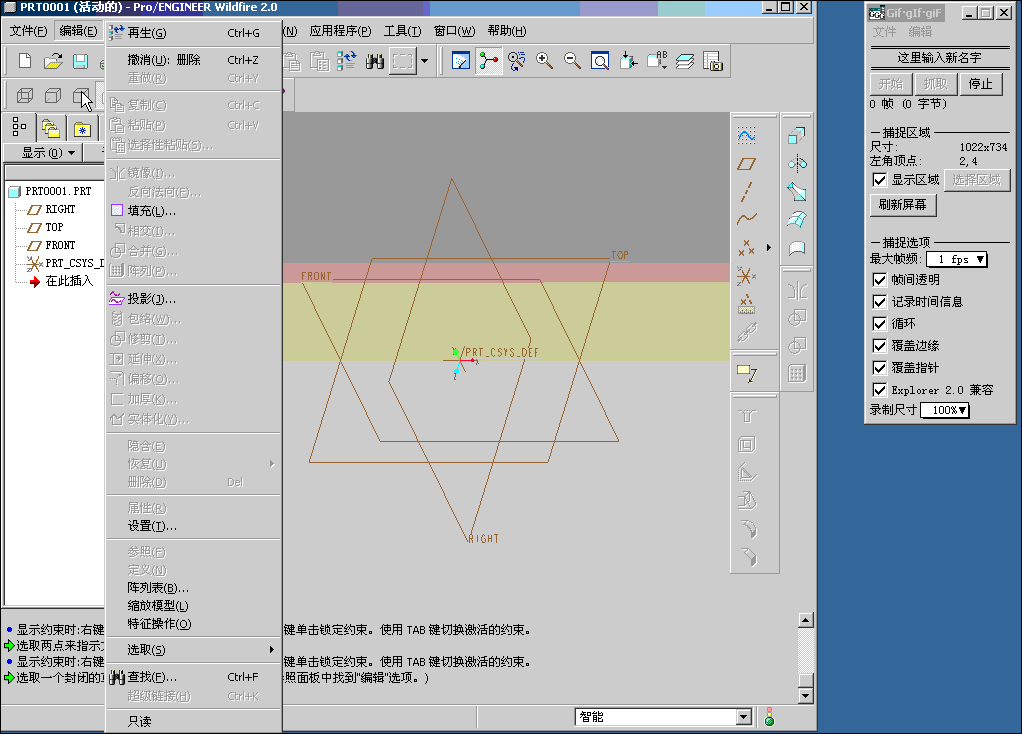Click the message area scroll down arrow
Screen dimensions: 1022x734
806,696
